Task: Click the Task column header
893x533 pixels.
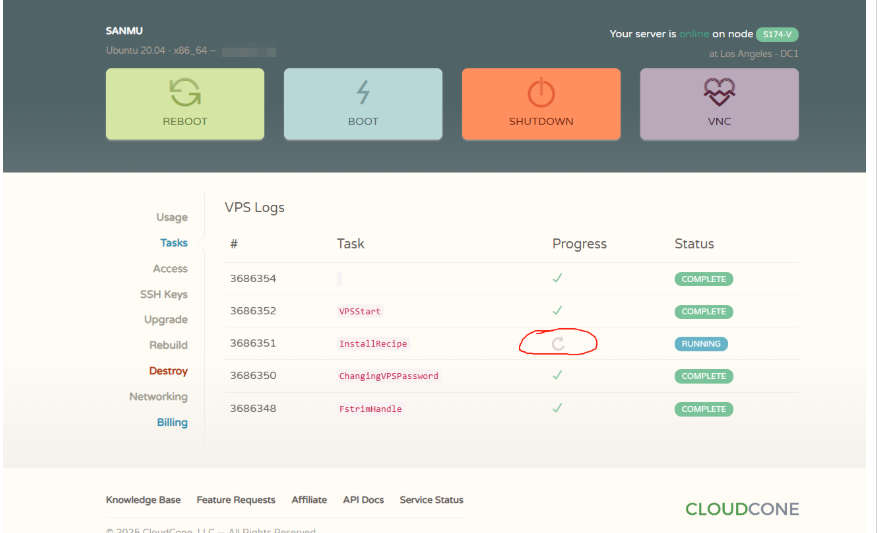Action: pos(350,244)
